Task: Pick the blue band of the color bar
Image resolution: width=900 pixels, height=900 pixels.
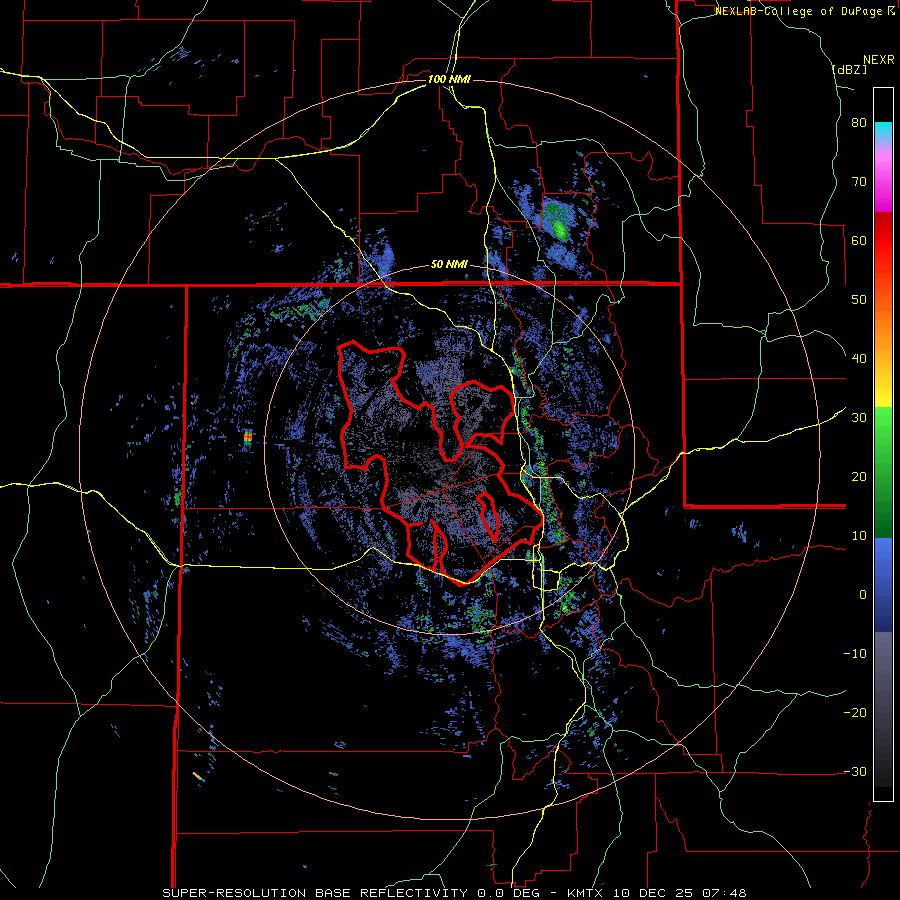Action: coord(883,583)
